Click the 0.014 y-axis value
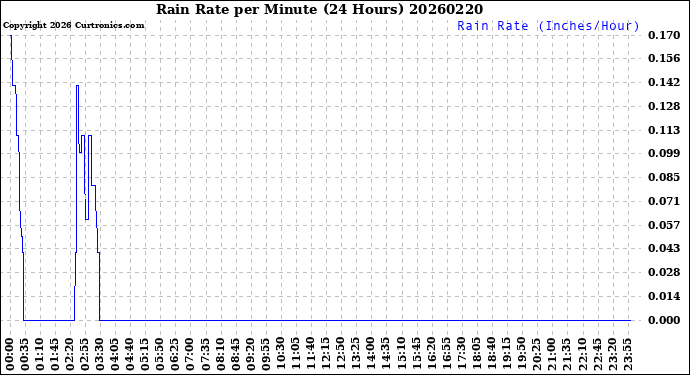Screen dimensions: 690x375 (664, 296)
